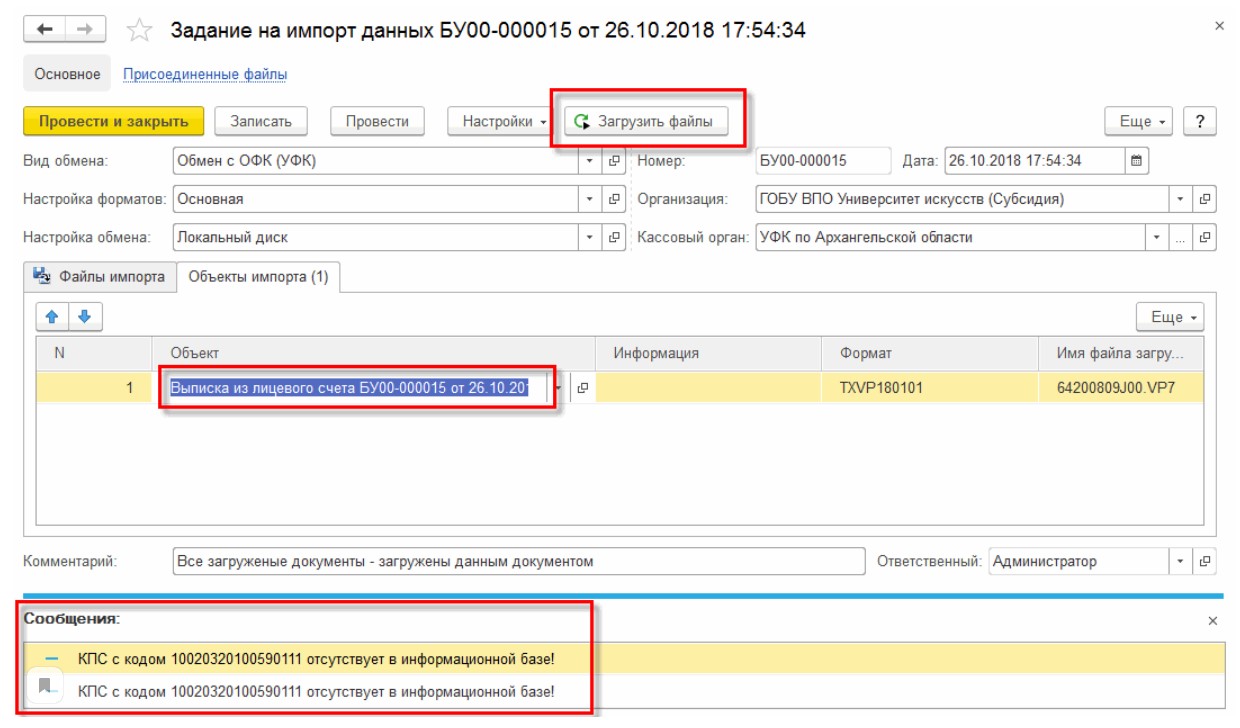Open the Основное section
This screenshot has width=1240, height=728.
[67, 74]
